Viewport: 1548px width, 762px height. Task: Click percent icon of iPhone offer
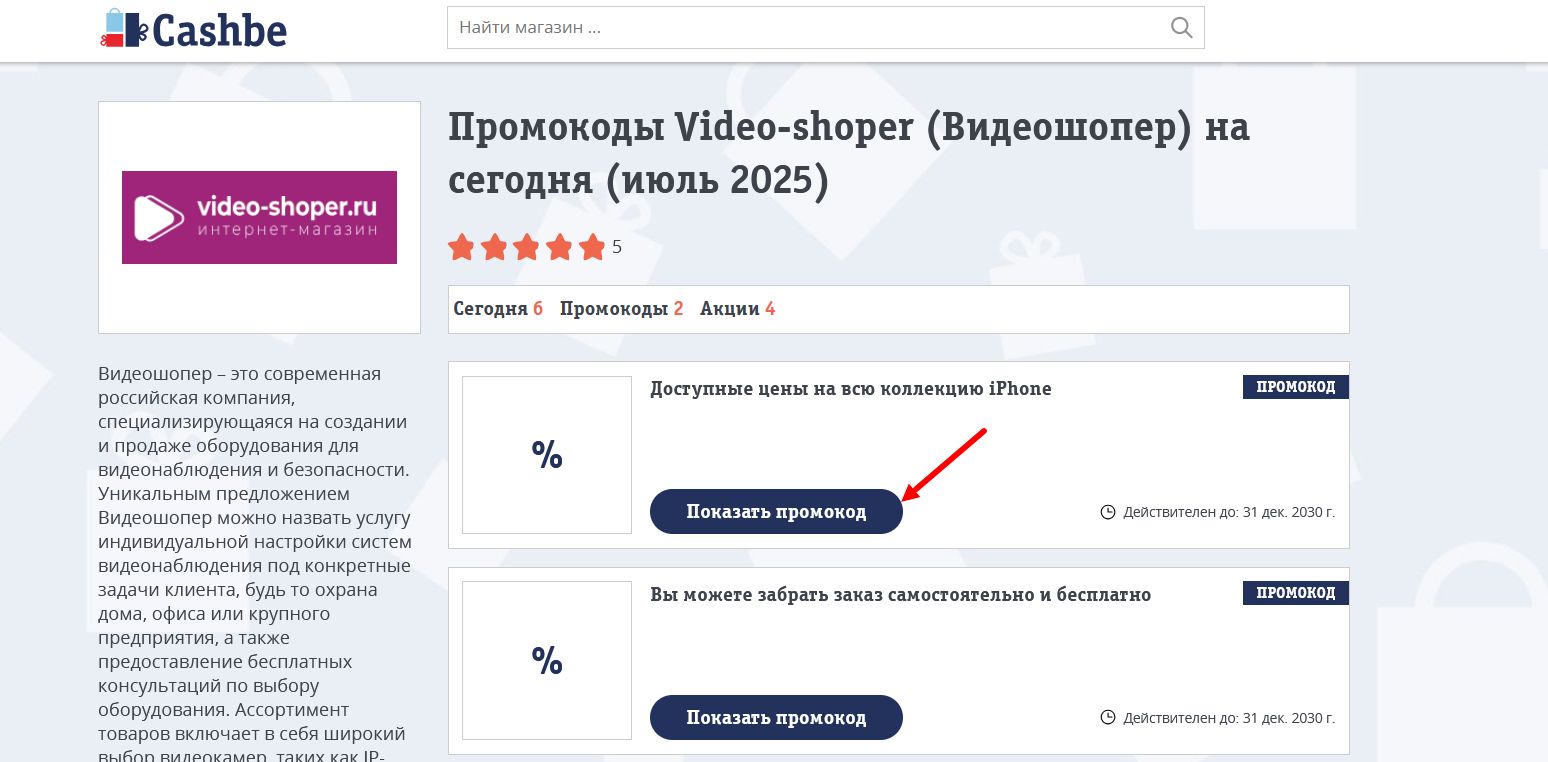pyautogui.click(x=547, y=455)
